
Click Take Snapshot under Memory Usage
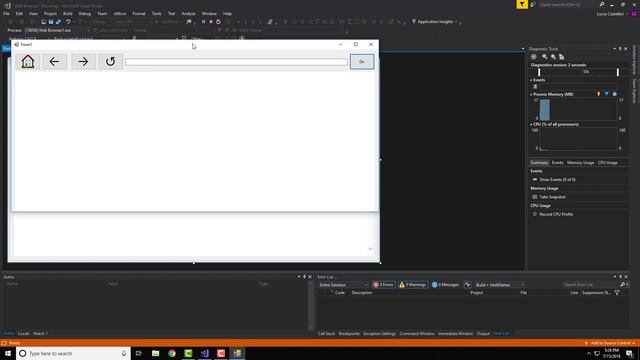[x=552, y=197]
